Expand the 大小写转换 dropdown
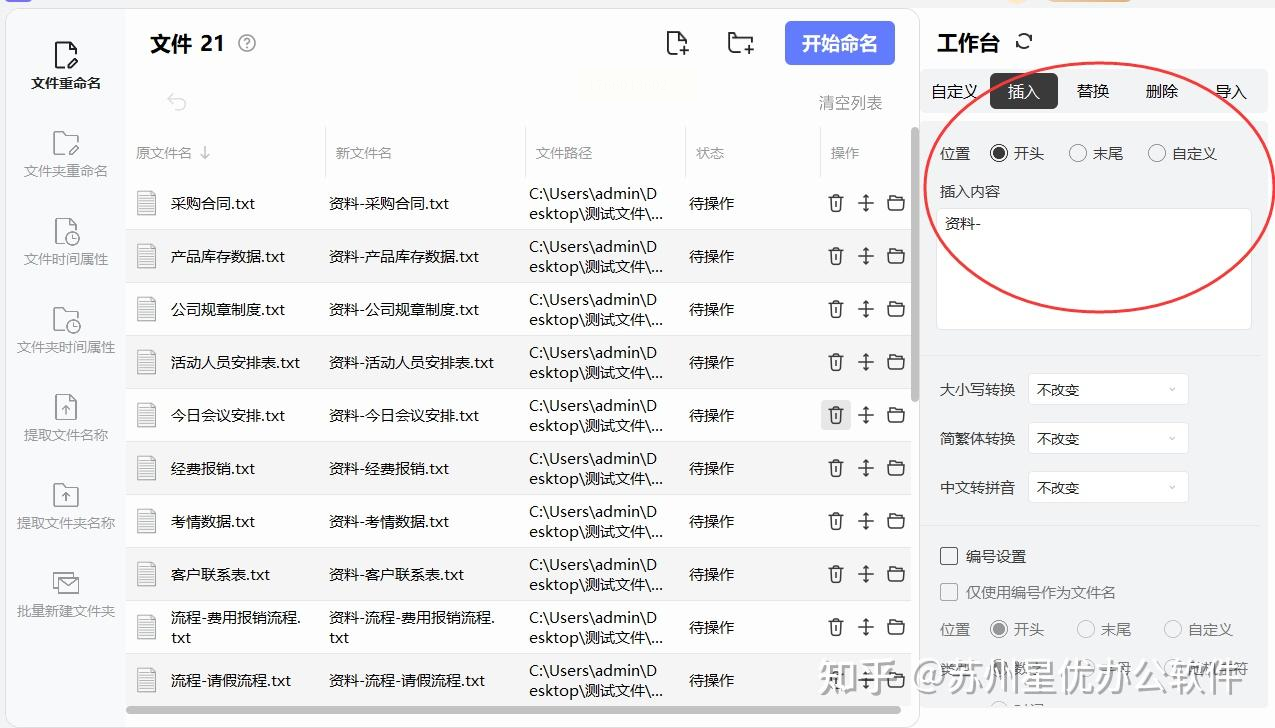The width and height of the screenshot is (1275, 728). [x=1108, y=390]
